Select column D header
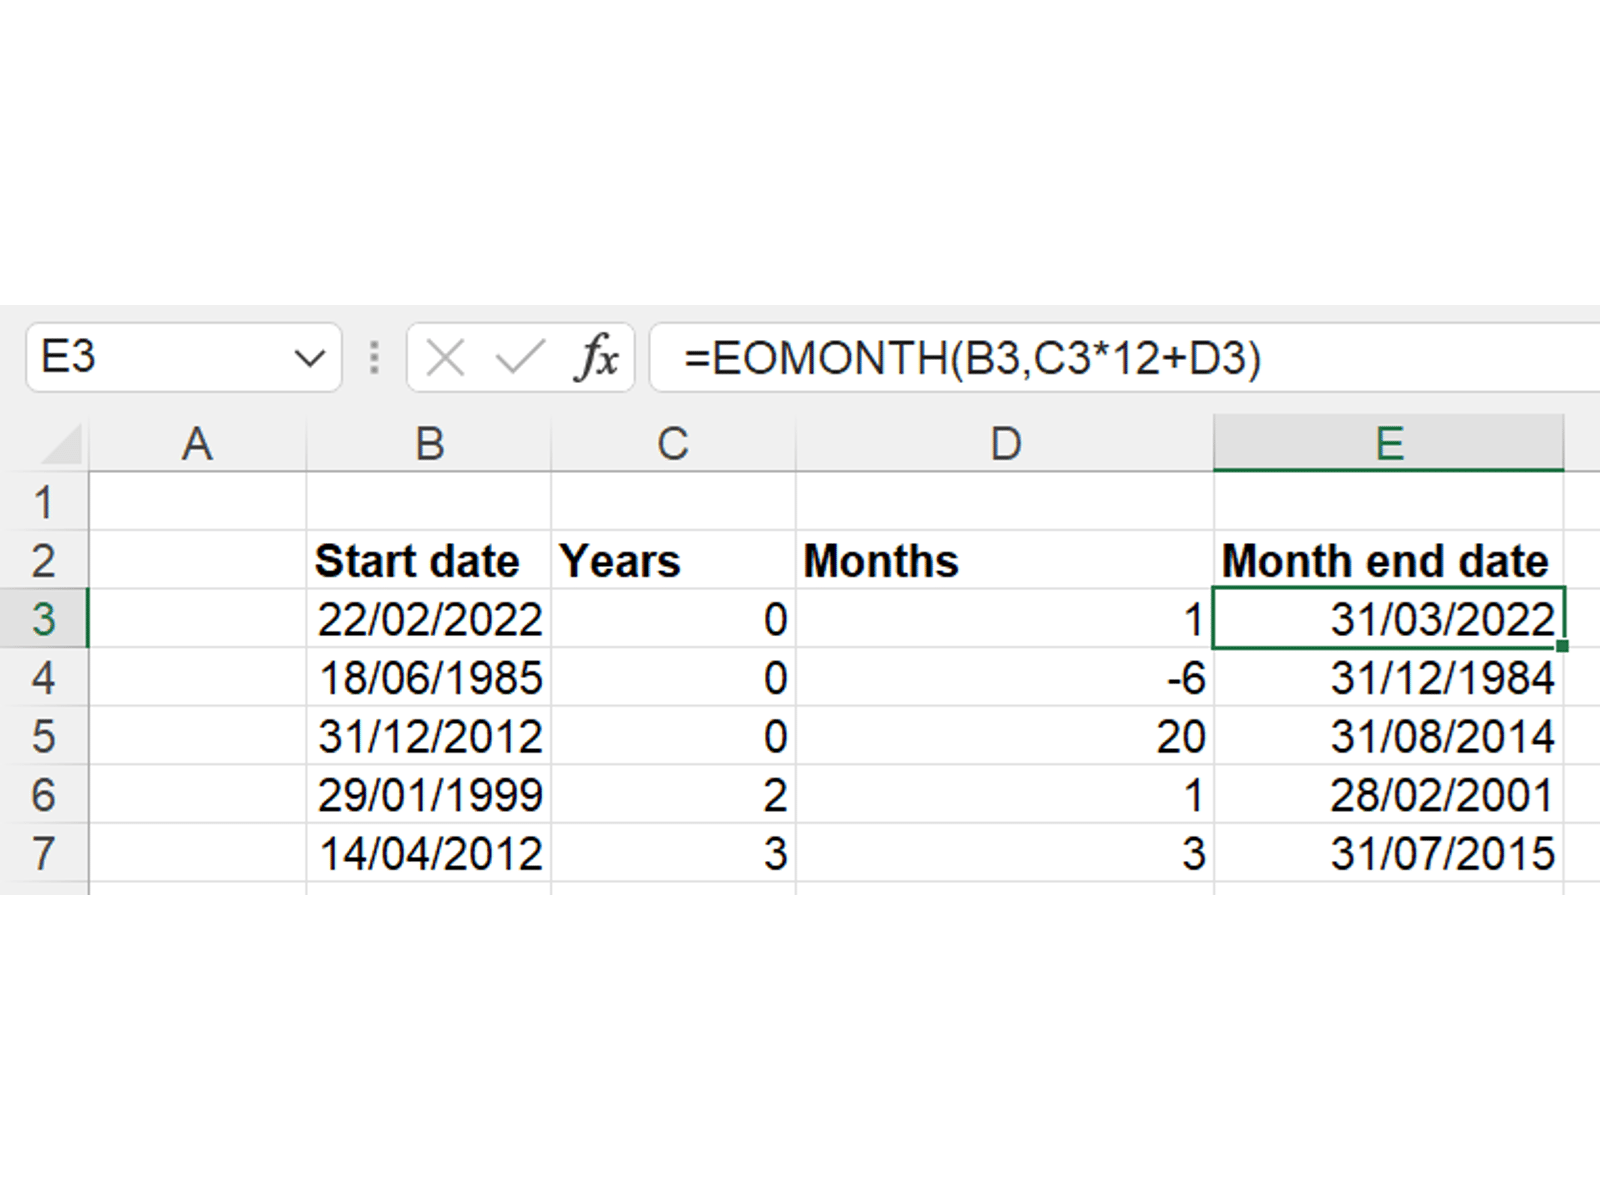Viewport: 1600px width, 1200px height. click(x=1005, y=444)
